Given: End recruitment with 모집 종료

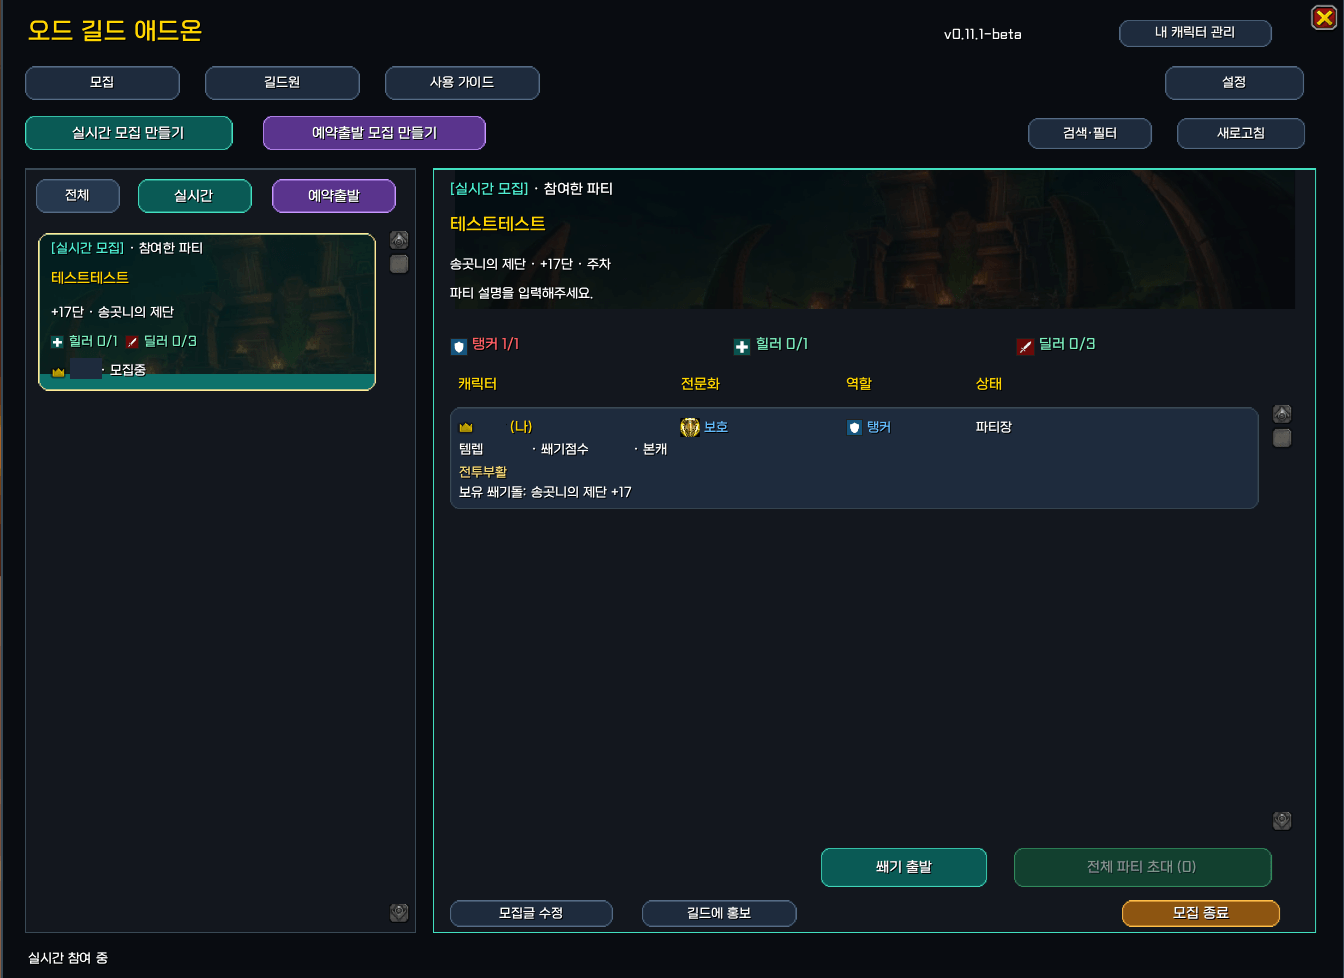Looking at the screenshot, I should point(1201,913).
